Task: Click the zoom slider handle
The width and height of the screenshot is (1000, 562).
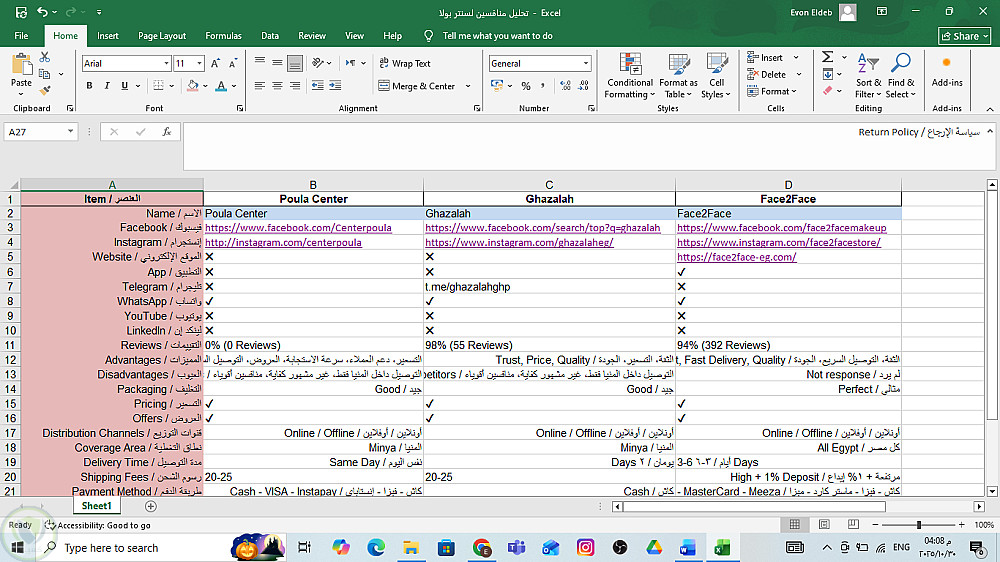Action: 918,524
